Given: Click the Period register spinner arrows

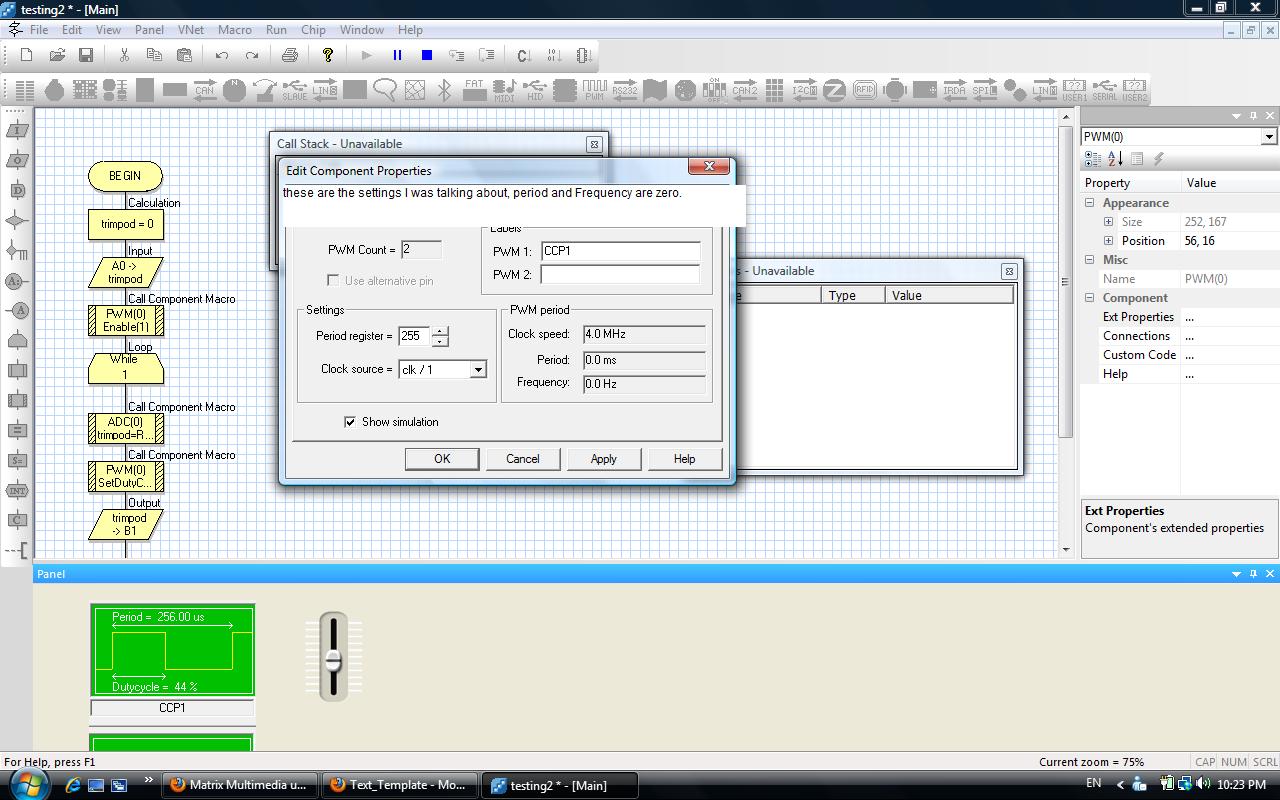Looking at the screenshot, I should (440, 337).
